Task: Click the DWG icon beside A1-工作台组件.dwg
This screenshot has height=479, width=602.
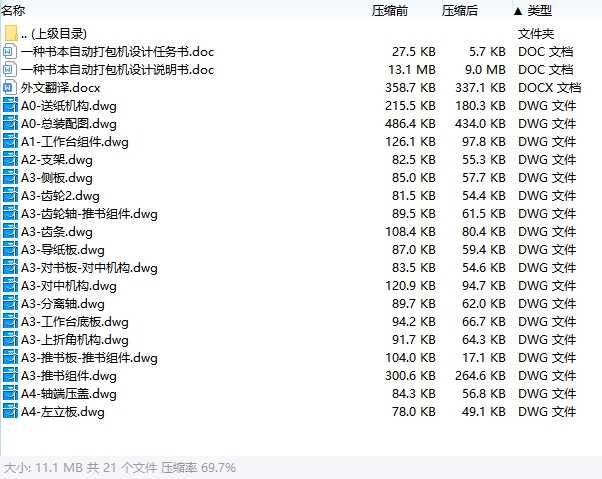Action: [10, 142]
